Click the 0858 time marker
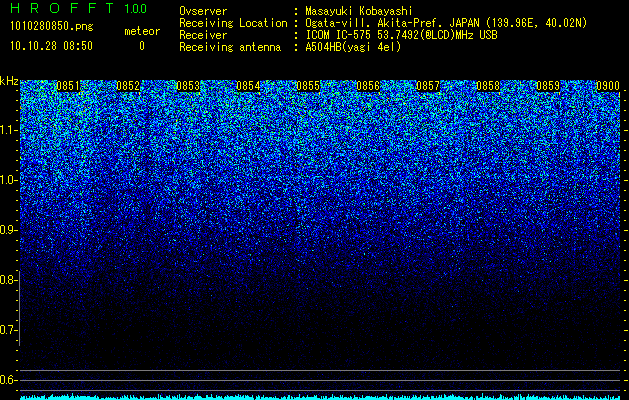Viewport: 629px width, 400px height. coord(488,86)
